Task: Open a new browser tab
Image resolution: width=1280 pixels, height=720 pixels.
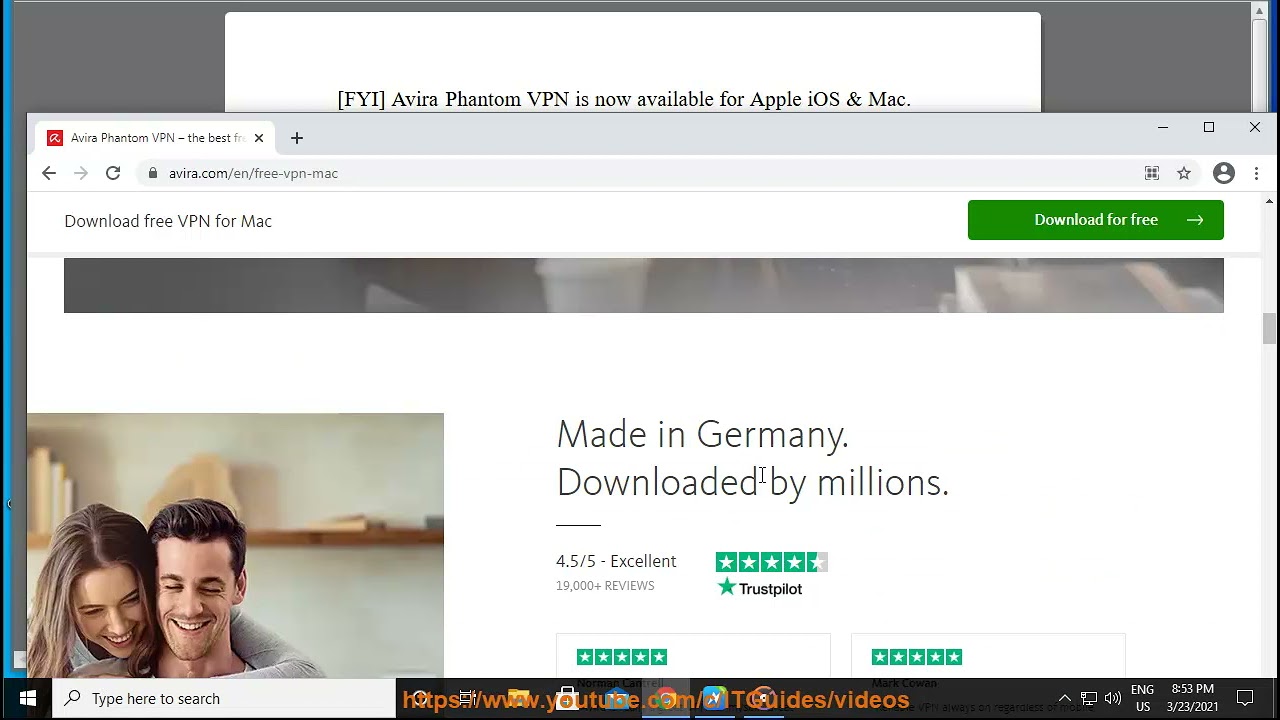Action: click(x=296, y=138)
